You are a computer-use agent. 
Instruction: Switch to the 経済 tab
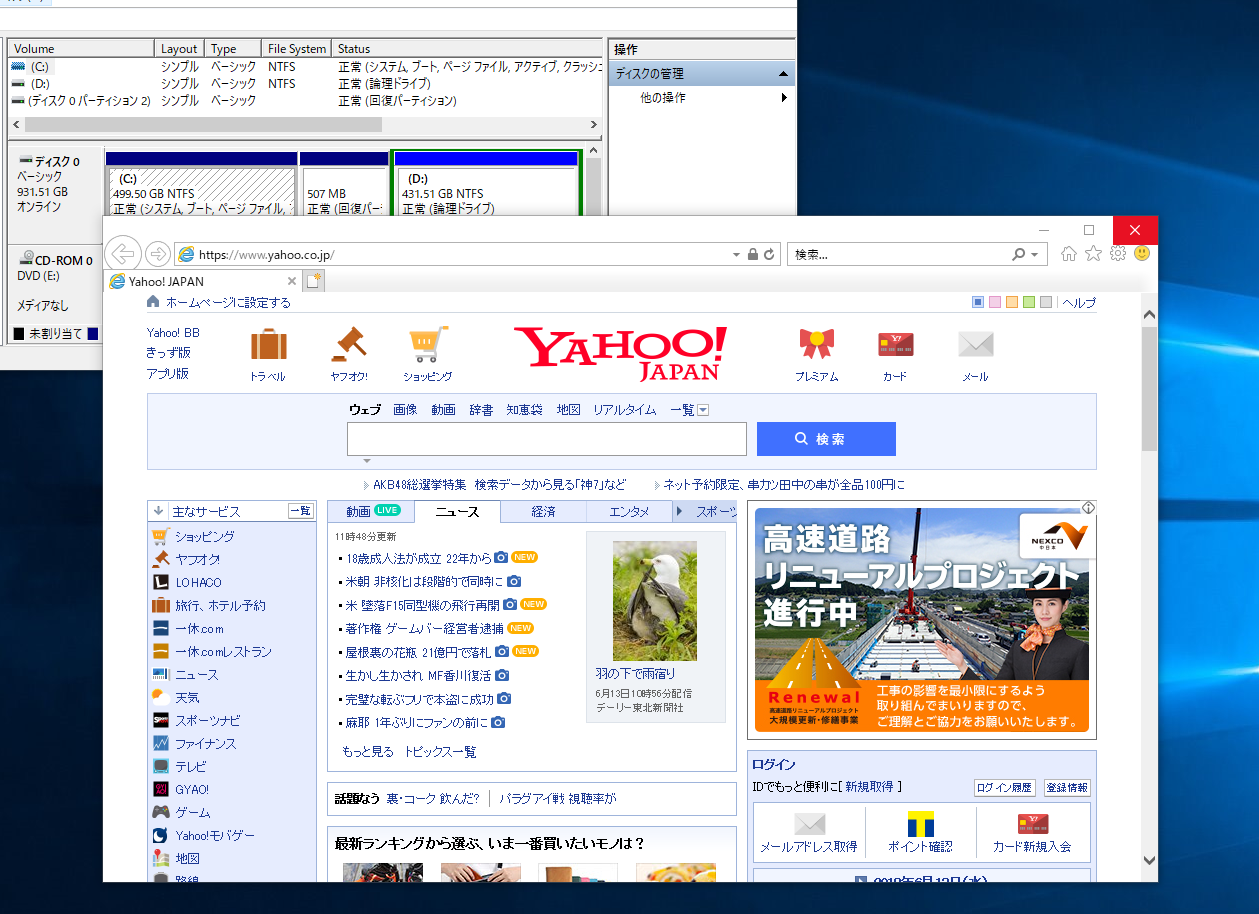(x=543, y=511)
